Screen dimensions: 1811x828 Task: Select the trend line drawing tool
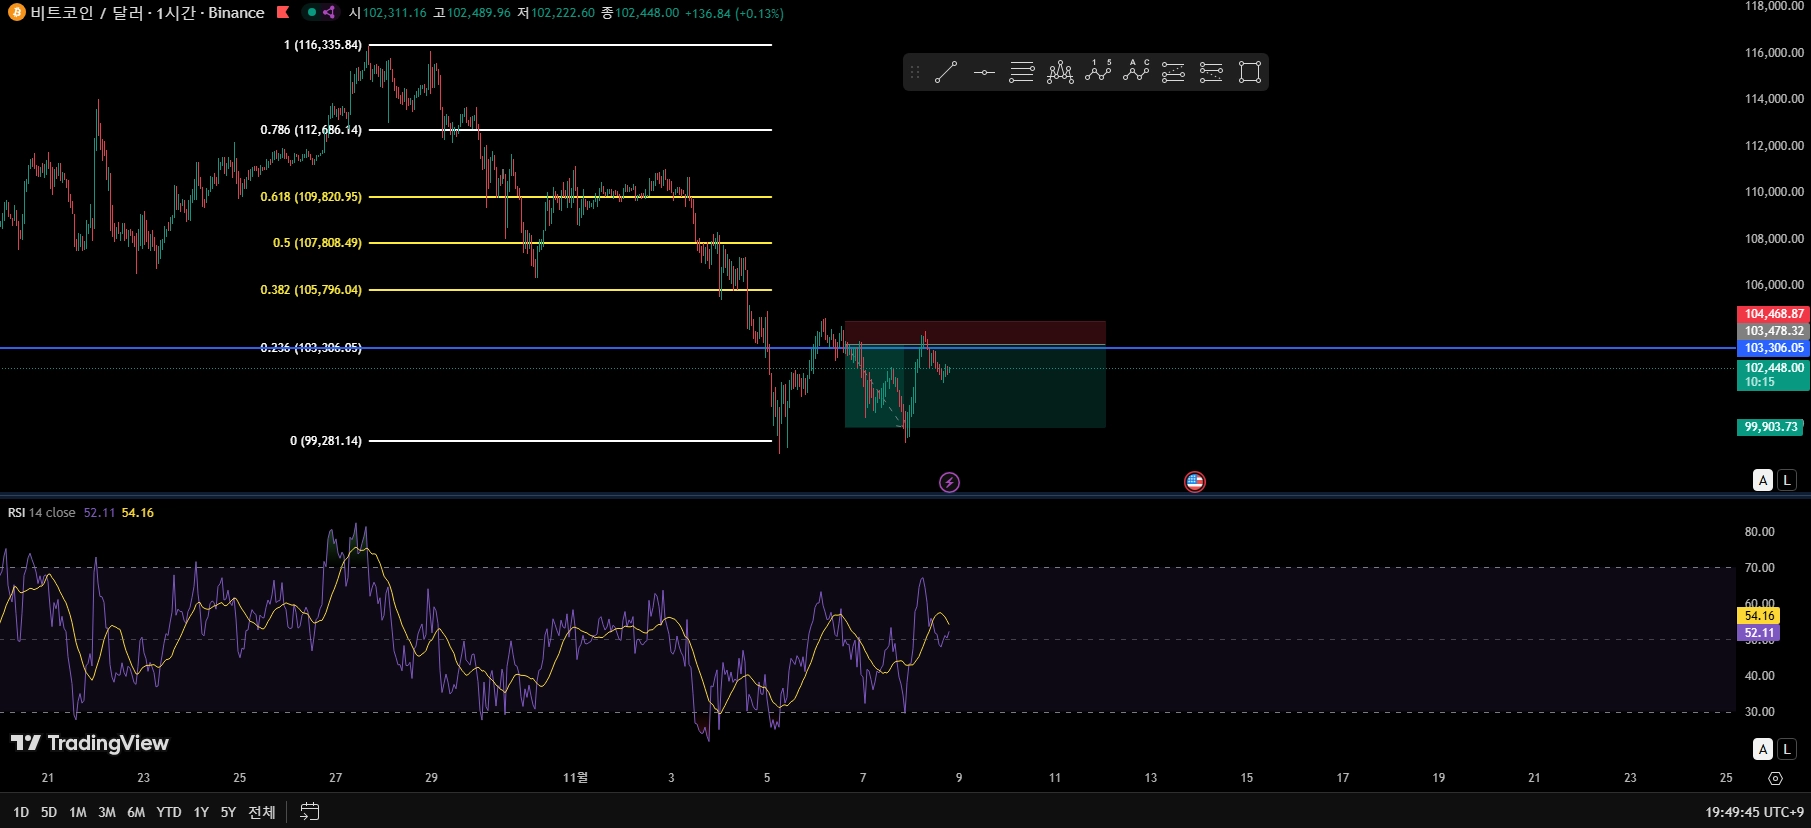(946, 72)
